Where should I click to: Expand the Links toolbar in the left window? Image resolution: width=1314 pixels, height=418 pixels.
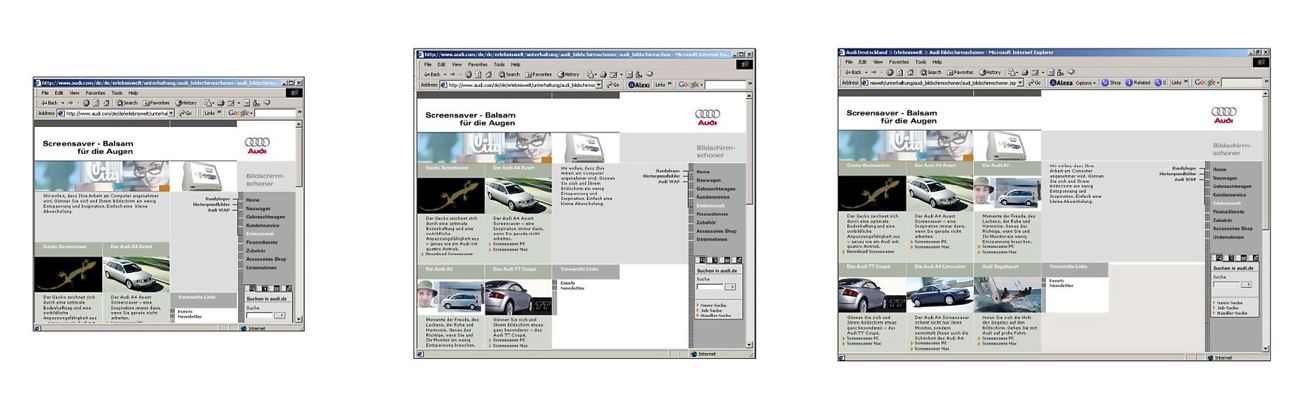point(219,113)
